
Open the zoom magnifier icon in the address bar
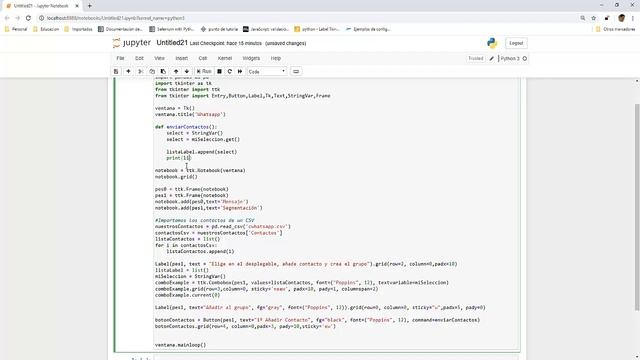tap(582, 18)
